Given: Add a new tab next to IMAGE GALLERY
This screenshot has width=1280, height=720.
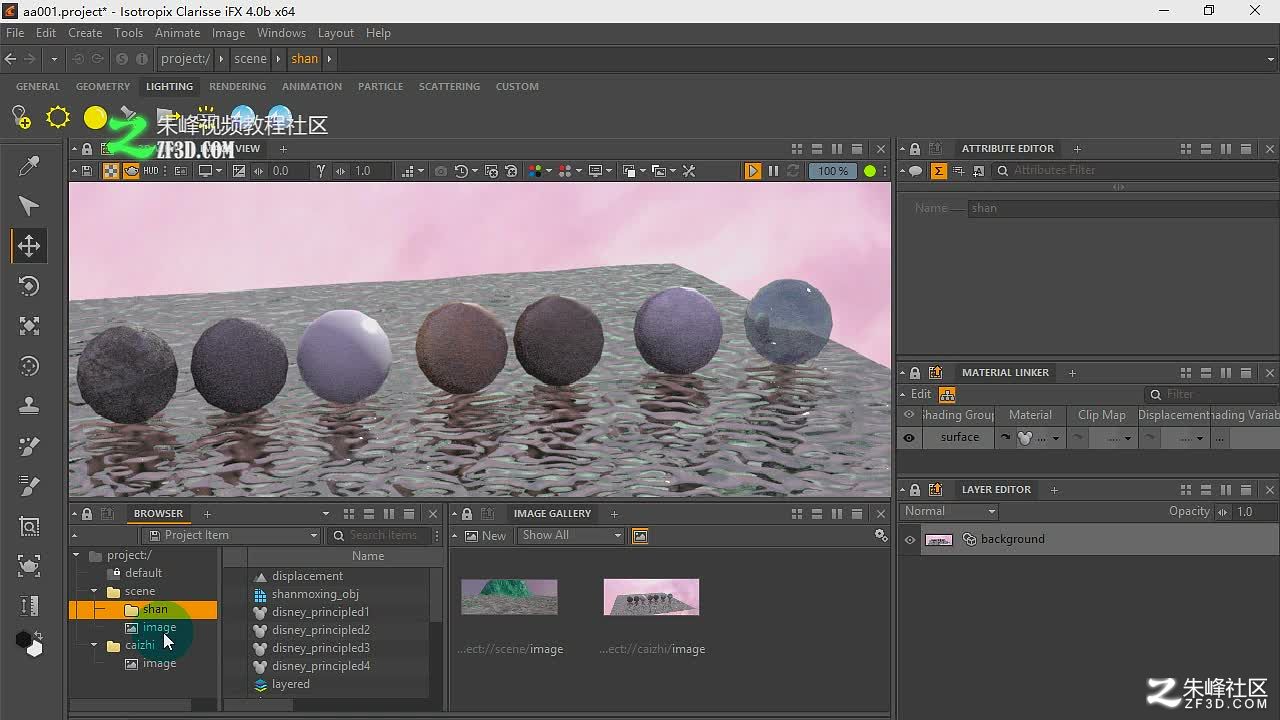Looking at the screenshot, I should coord(614,514).
